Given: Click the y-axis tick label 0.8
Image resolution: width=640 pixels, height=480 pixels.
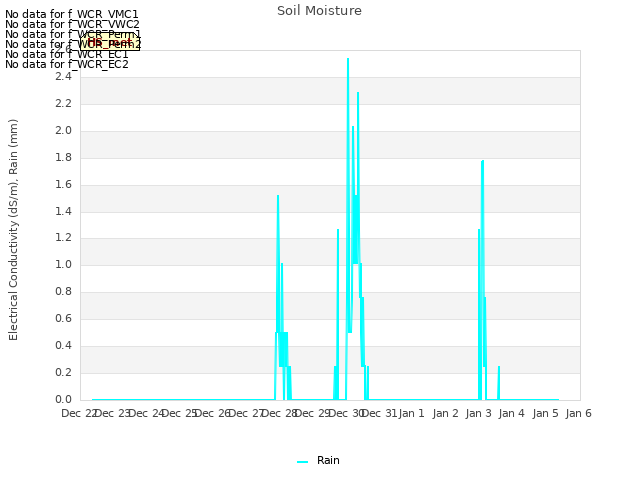Looking at the screenshot, I should pyautogui.click(x=63, y=291).
